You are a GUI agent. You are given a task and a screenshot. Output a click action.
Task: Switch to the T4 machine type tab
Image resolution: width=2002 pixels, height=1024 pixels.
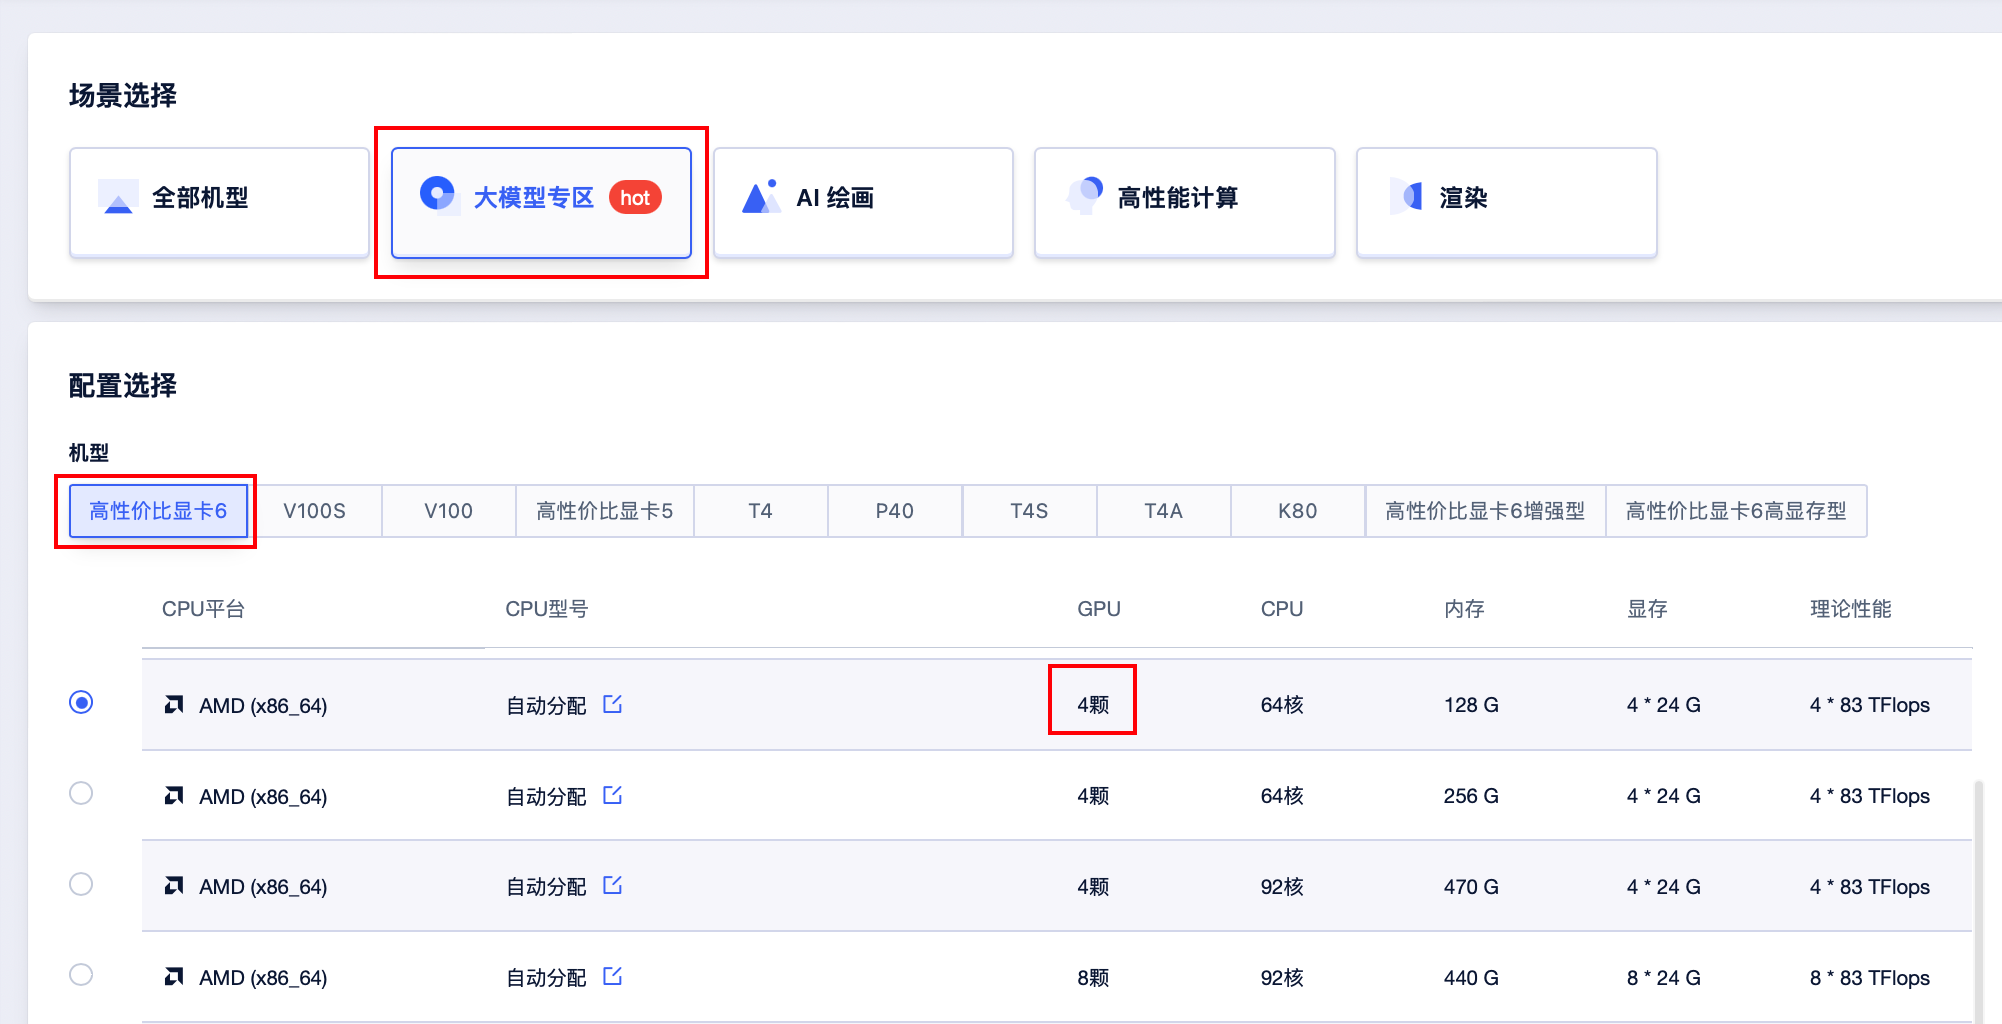(x=760, y=511)
